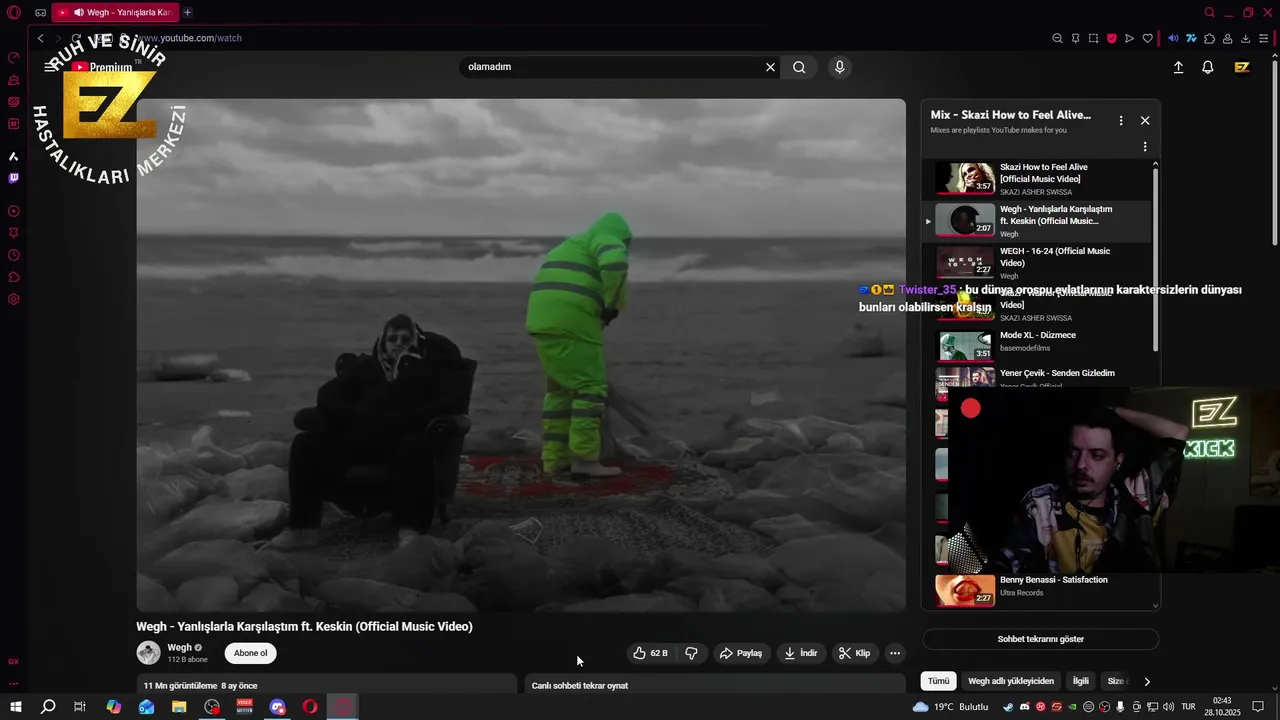Image resolution: width=1280 pixels, height=720 pixels.
Task: Select the 'Tümü' filter chip
Action: [938, 681]
